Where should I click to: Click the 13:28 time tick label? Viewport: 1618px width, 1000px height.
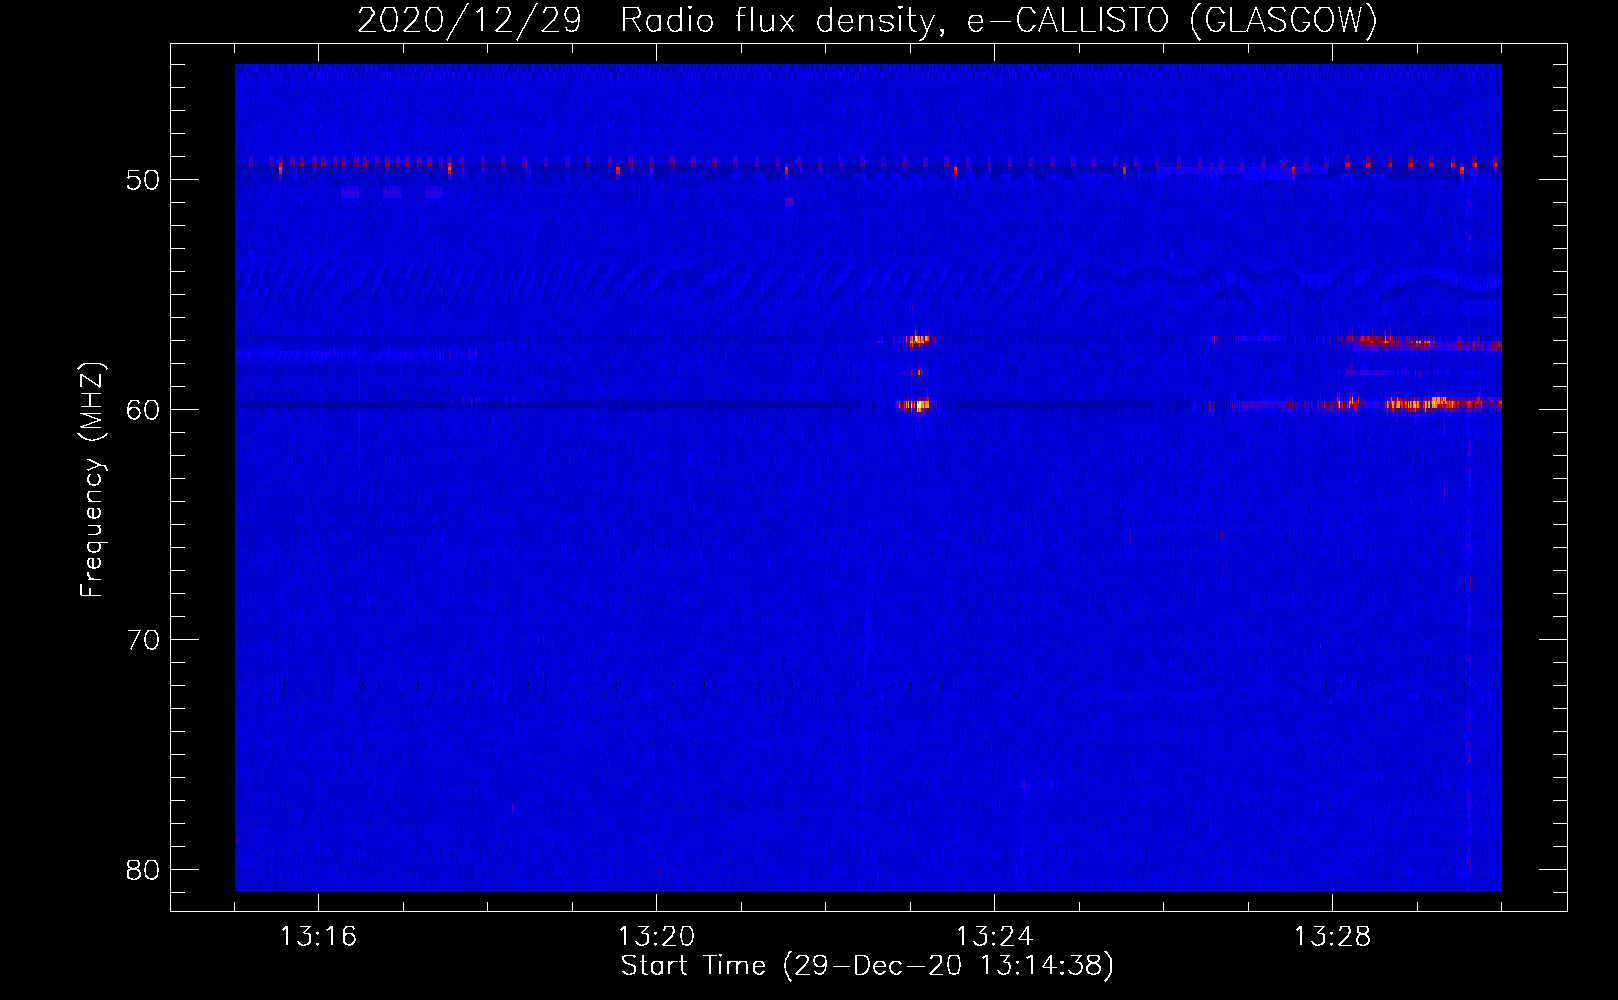coord(1332,937)
